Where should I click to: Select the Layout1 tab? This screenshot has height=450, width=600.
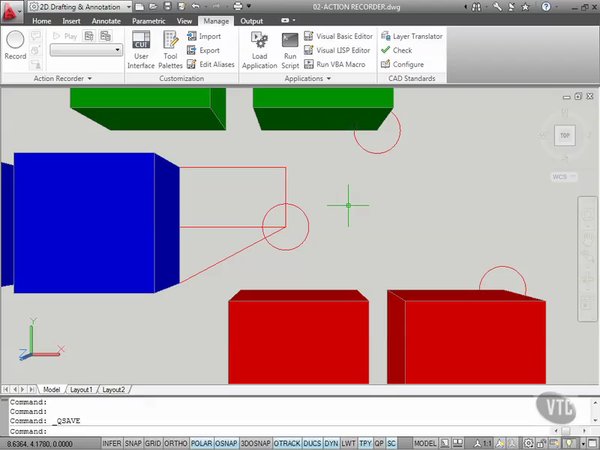click(81, 390)
